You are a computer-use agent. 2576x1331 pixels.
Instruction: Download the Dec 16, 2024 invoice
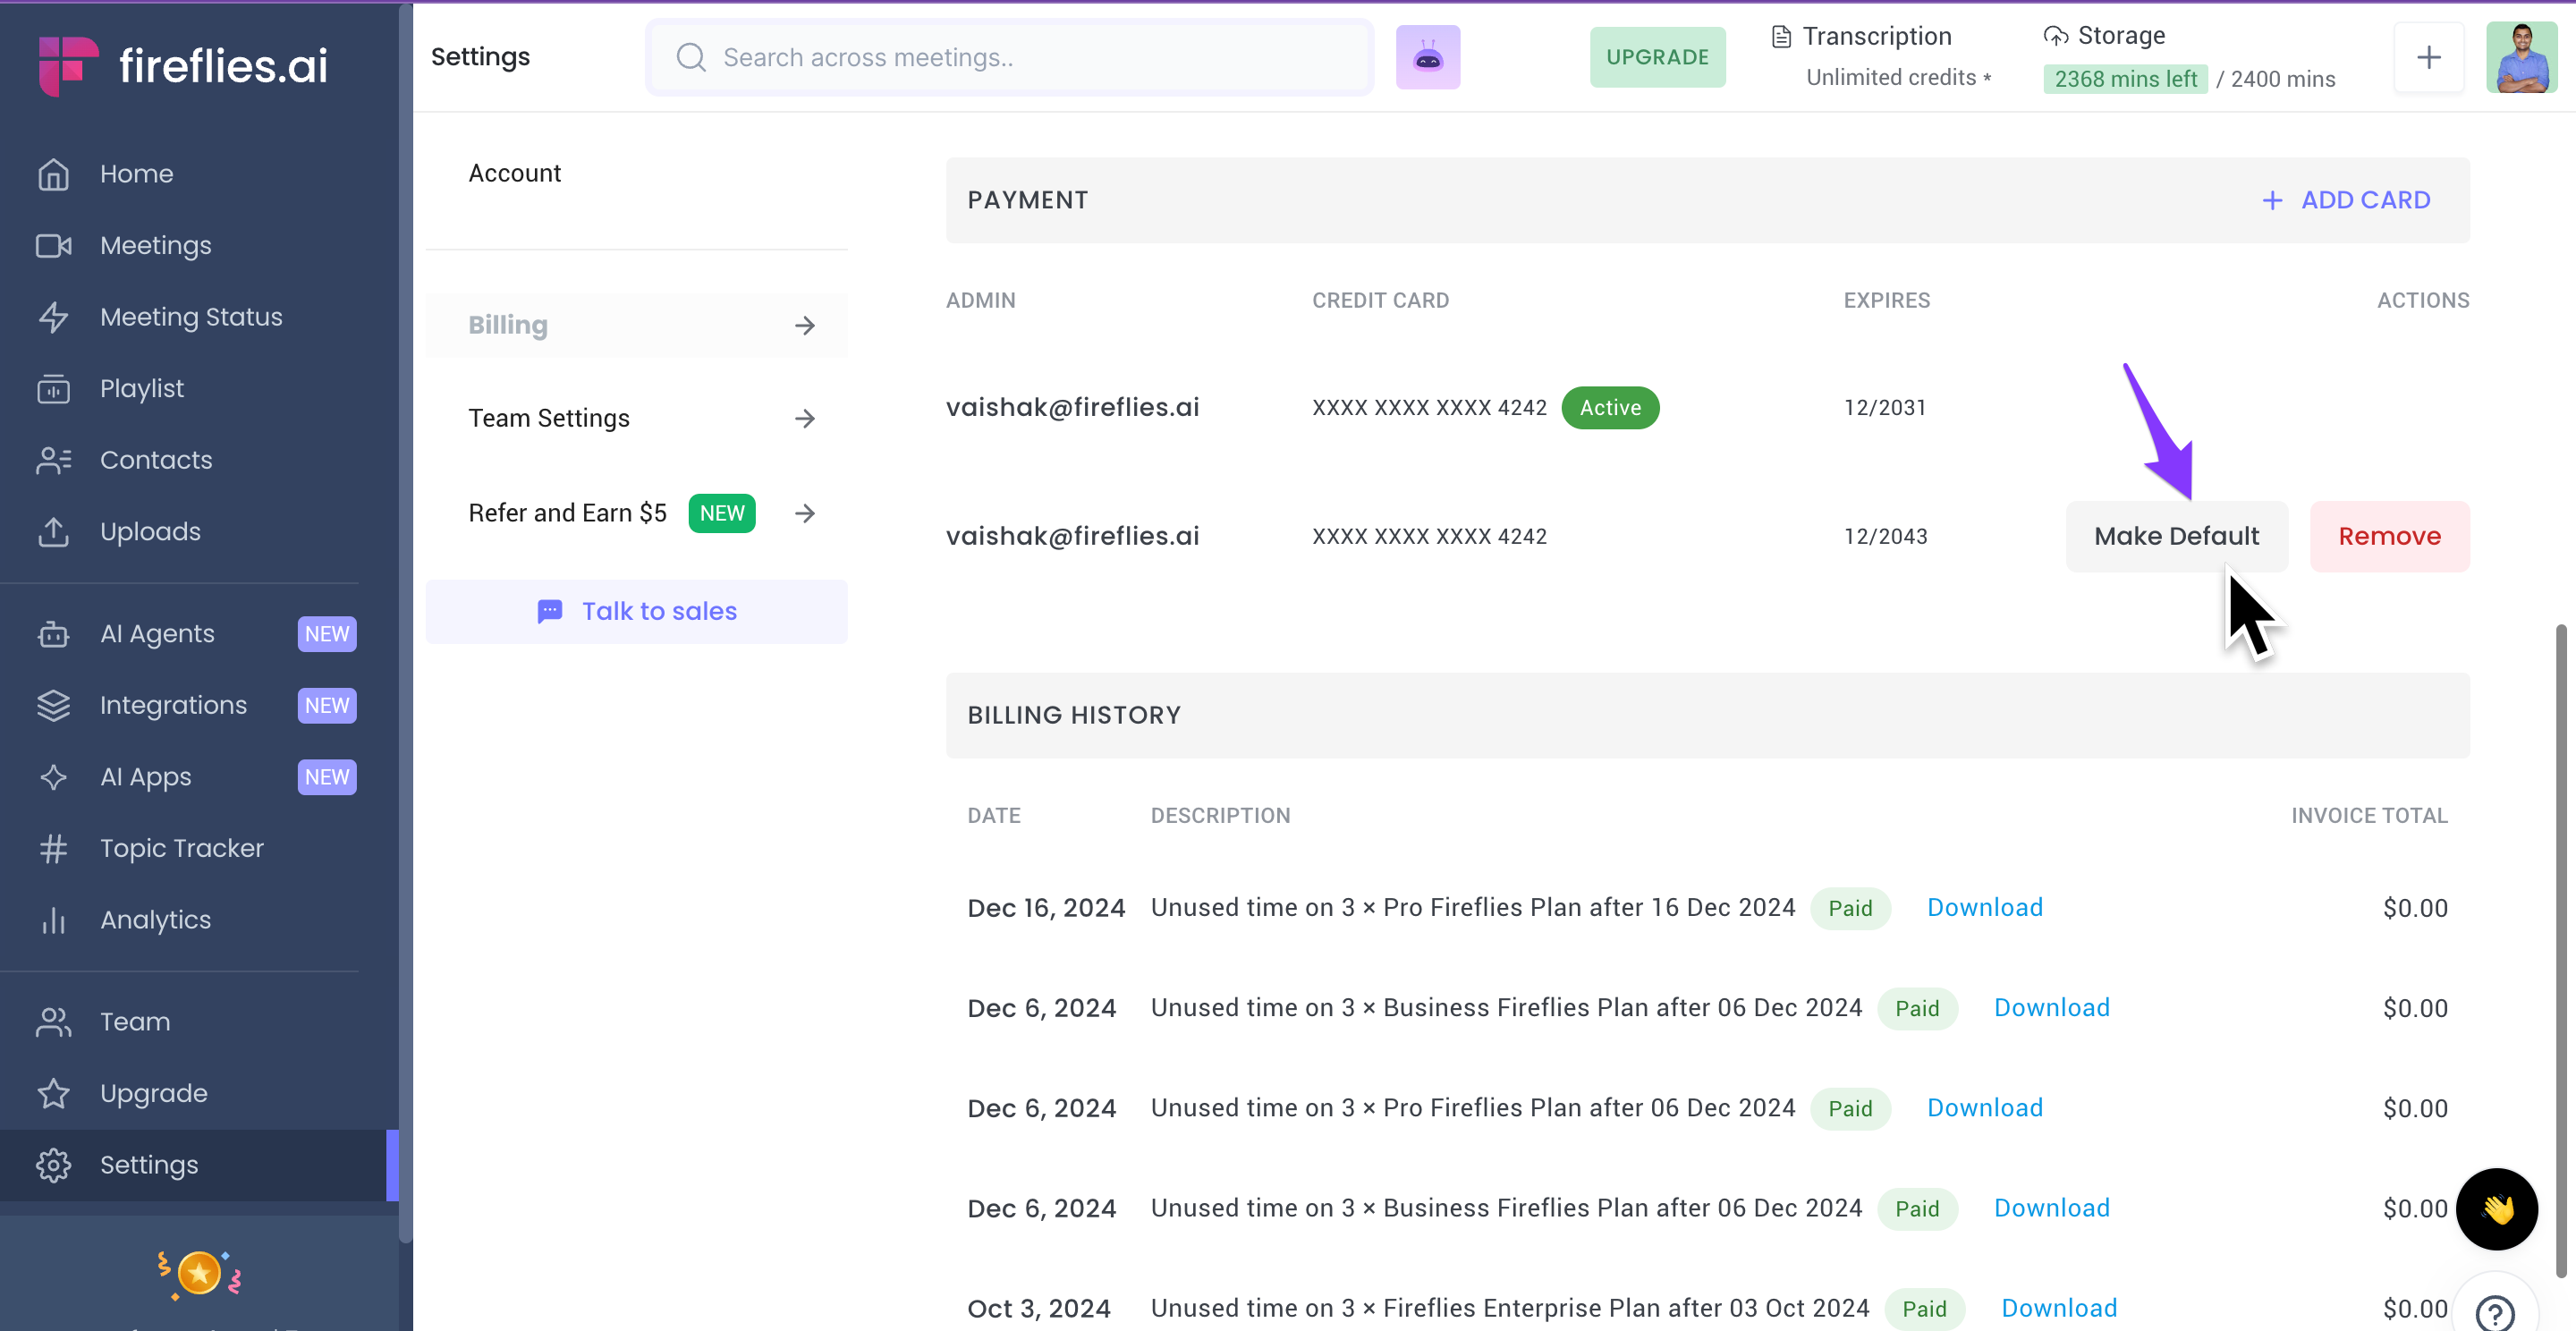pos(1984,908)
